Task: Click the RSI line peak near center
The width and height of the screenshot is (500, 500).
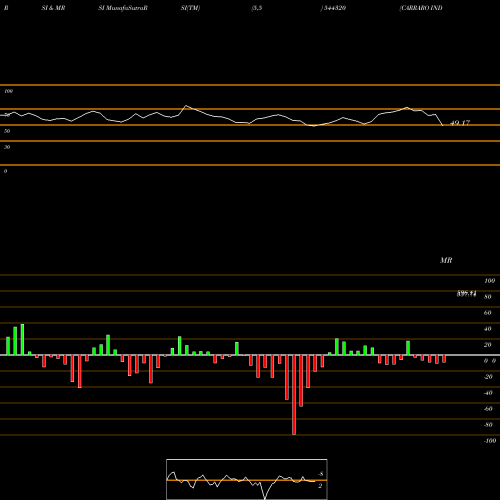Action: (186, 106)
